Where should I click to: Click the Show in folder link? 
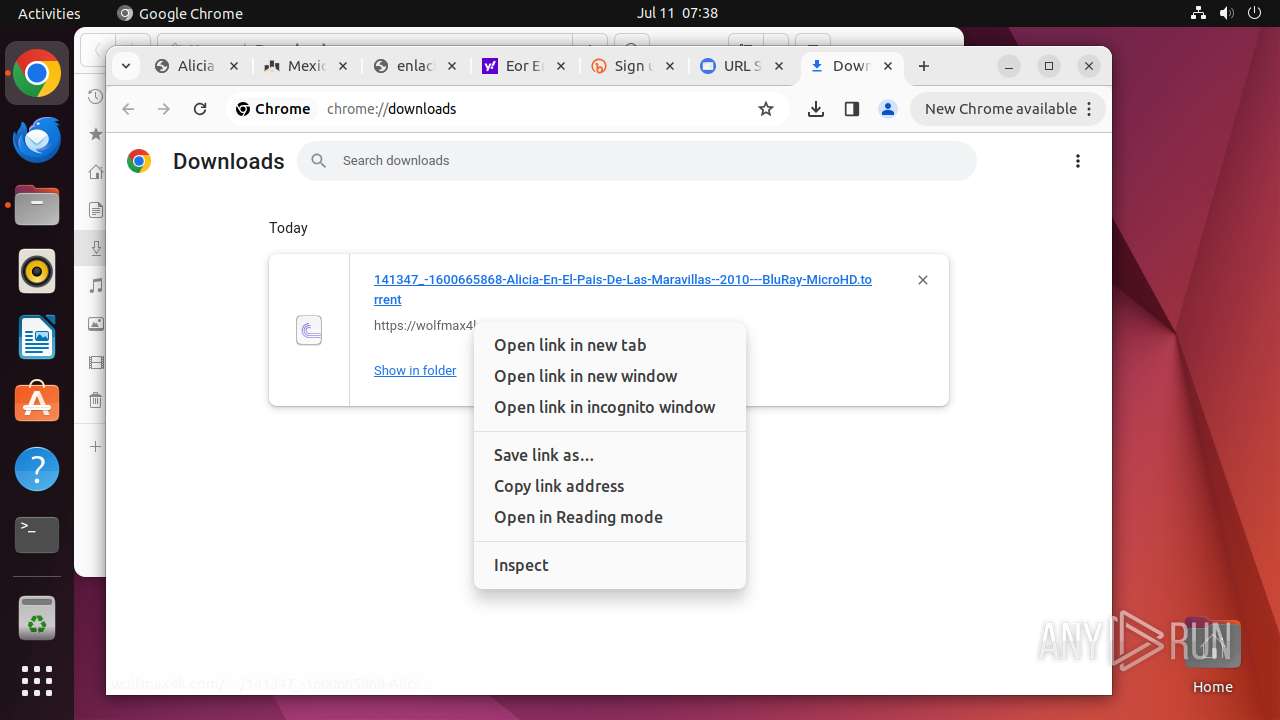coord(415,370)
